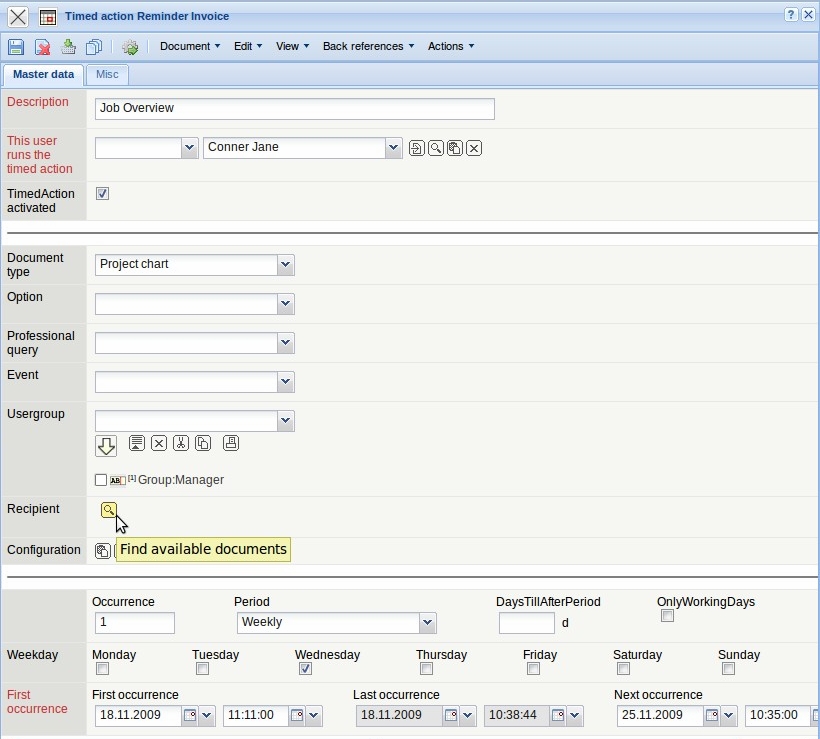
Task: Click the Save floppy disk icon
Action: click(16, 47)
